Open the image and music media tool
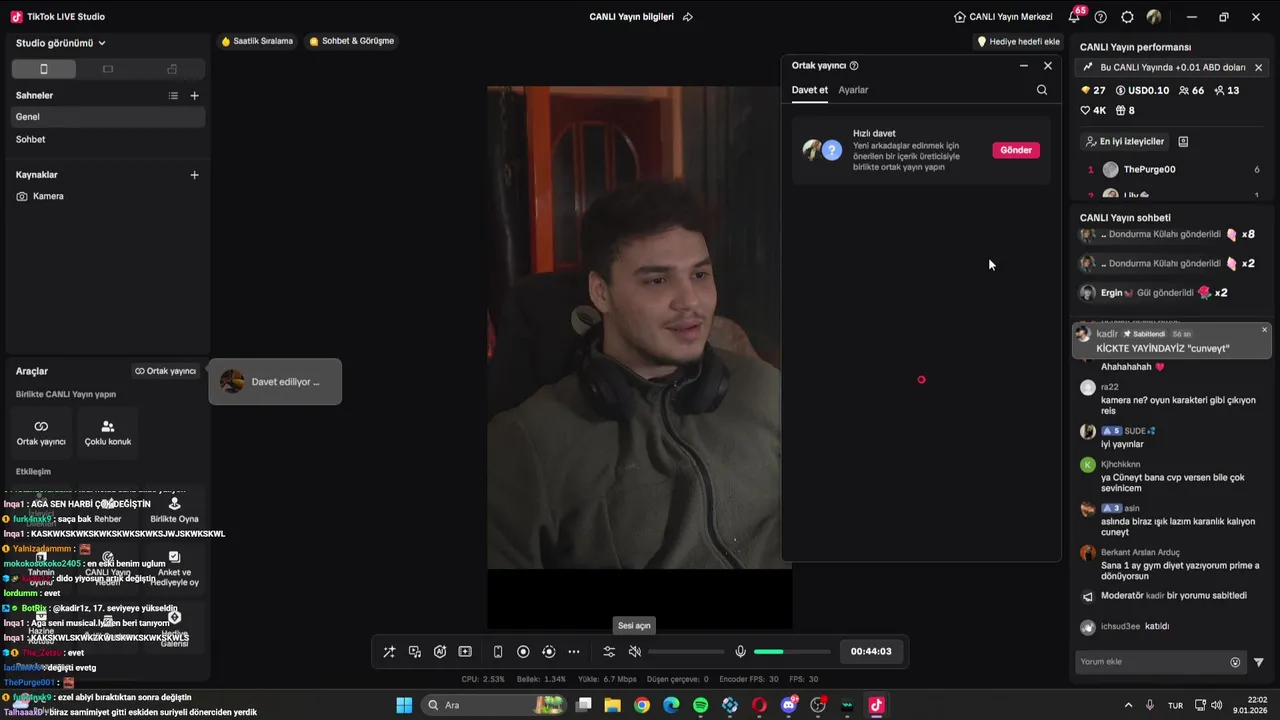This screenshot has width=1280, height=720. click(x=415, y=652)
